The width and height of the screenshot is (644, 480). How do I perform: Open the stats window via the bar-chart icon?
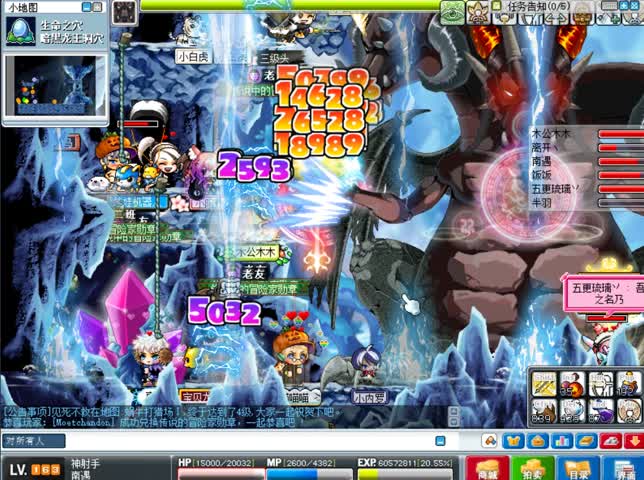[x=561, y=441]
